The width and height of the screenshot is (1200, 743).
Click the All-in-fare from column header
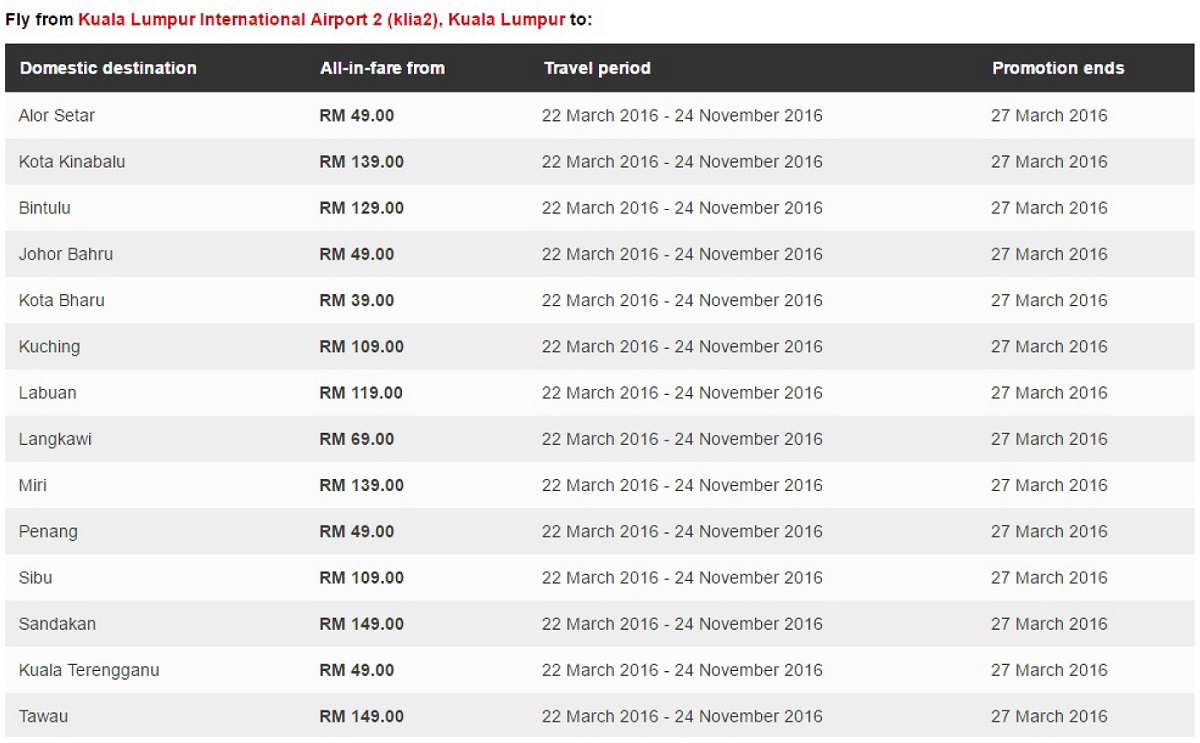[x=382, y=68]
